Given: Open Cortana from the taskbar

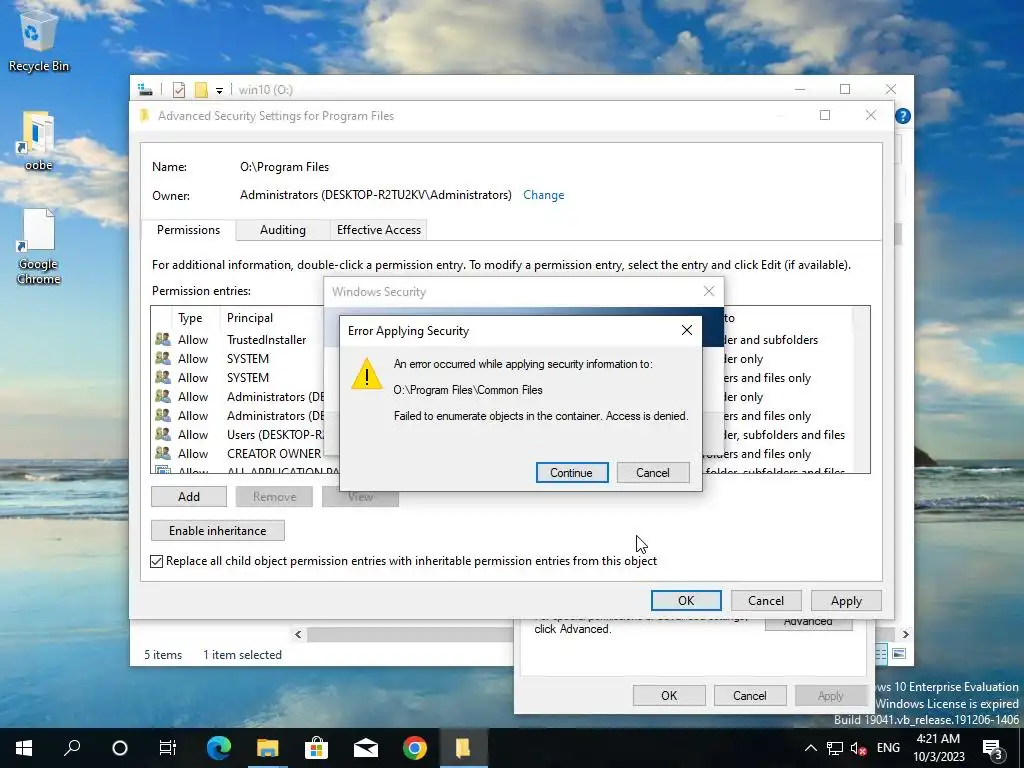Looking at the screenshot, I should pos(120,748).
